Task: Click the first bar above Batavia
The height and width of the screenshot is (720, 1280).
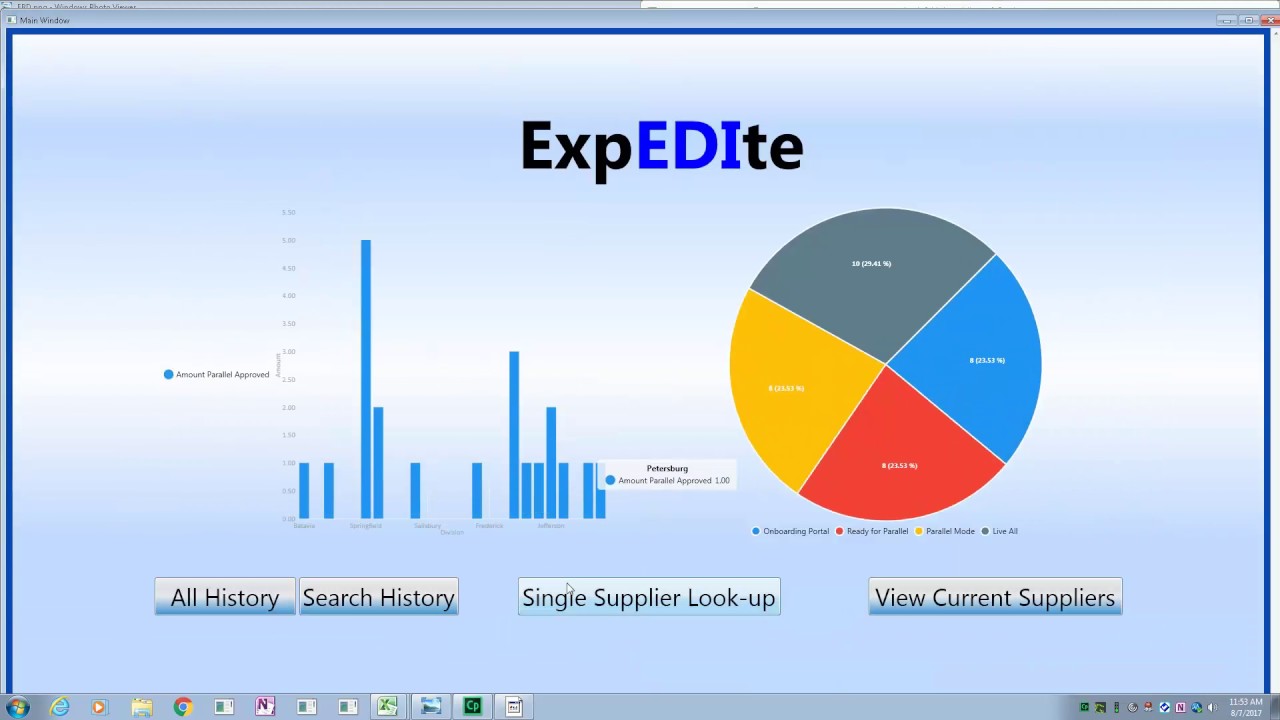Action: click(304, 491)
